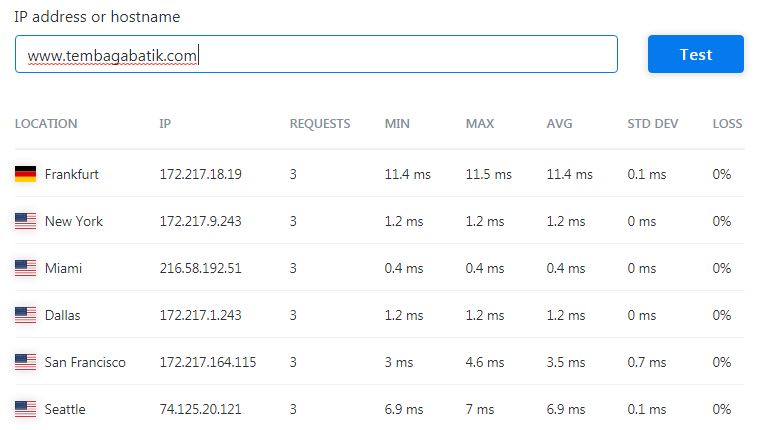Viewport: 767px width, 430px height.
Task: Select the LOSS column header
Action: 727,124
